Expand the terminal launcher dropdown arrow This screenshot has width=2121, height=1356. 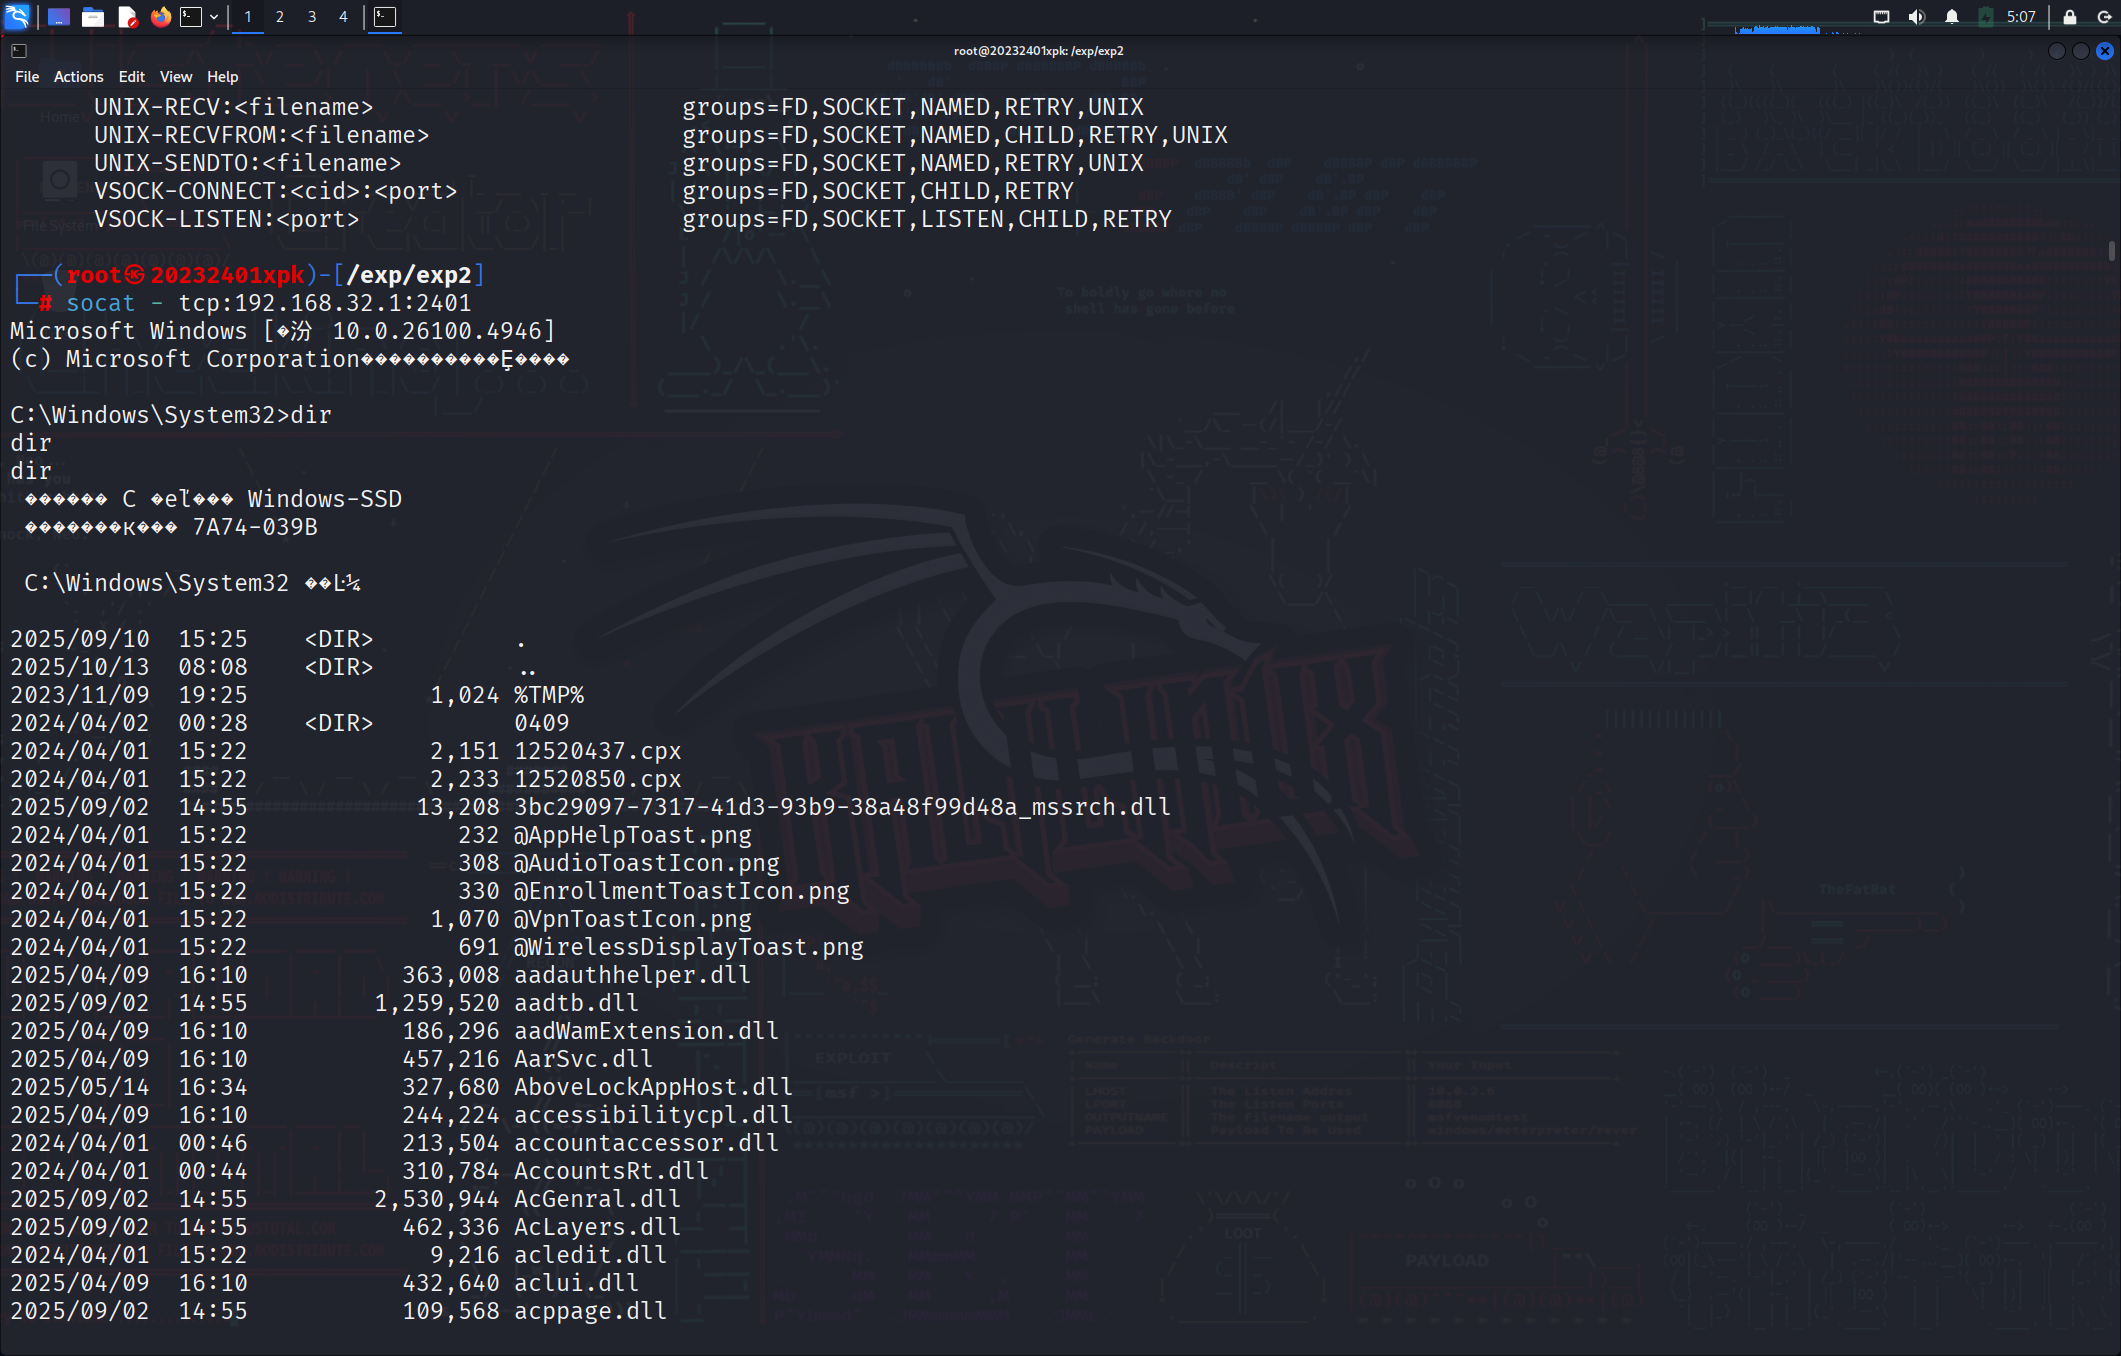click(214, 16)
